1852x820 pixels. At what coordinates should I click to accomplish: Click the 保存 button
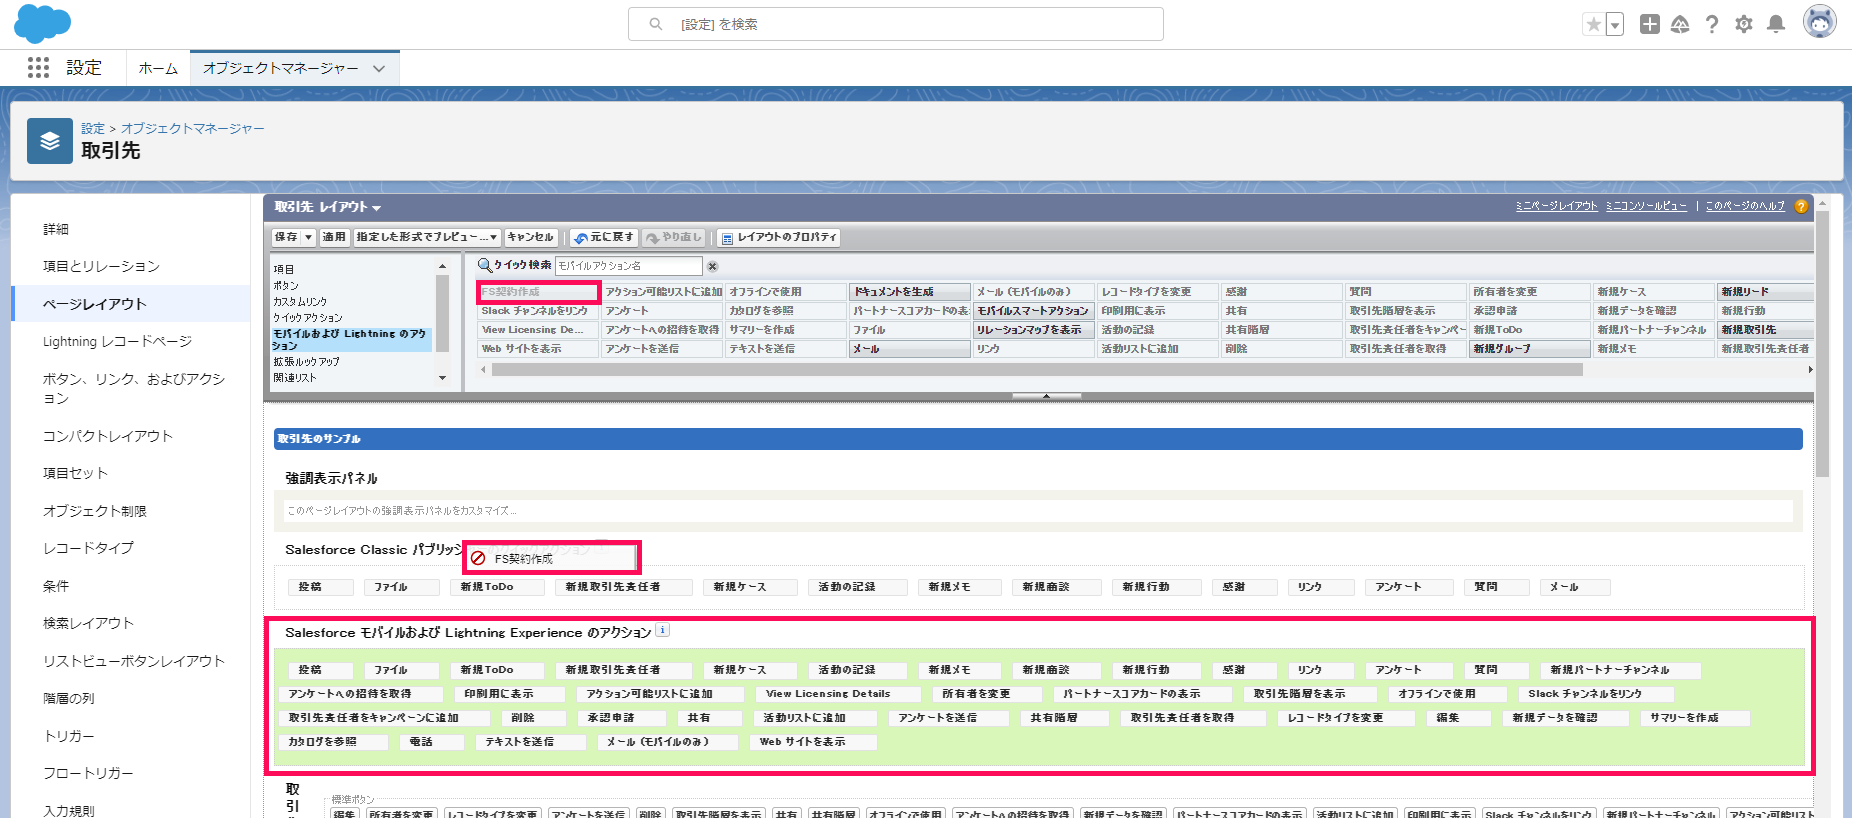coord(286,237)
